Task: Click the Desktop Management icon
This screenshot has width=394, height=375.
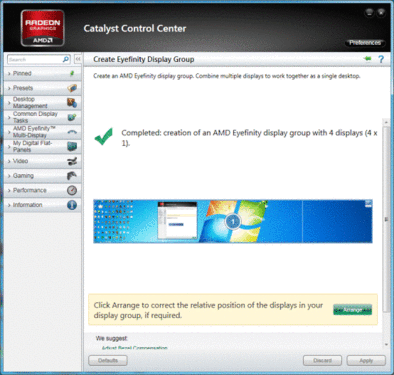Action: pyautogui.click(x=72, y=103)
